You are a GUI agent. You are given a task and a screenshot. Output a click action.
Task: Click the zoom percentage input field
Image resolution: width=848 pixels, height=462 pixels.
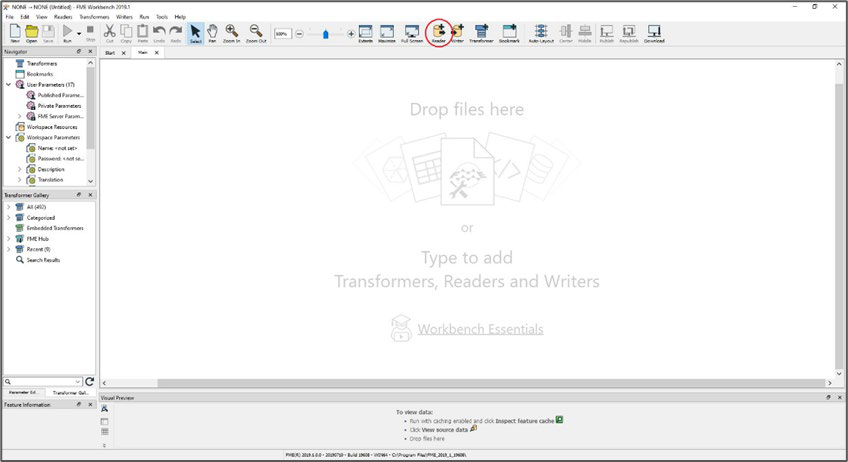point(282,34)
